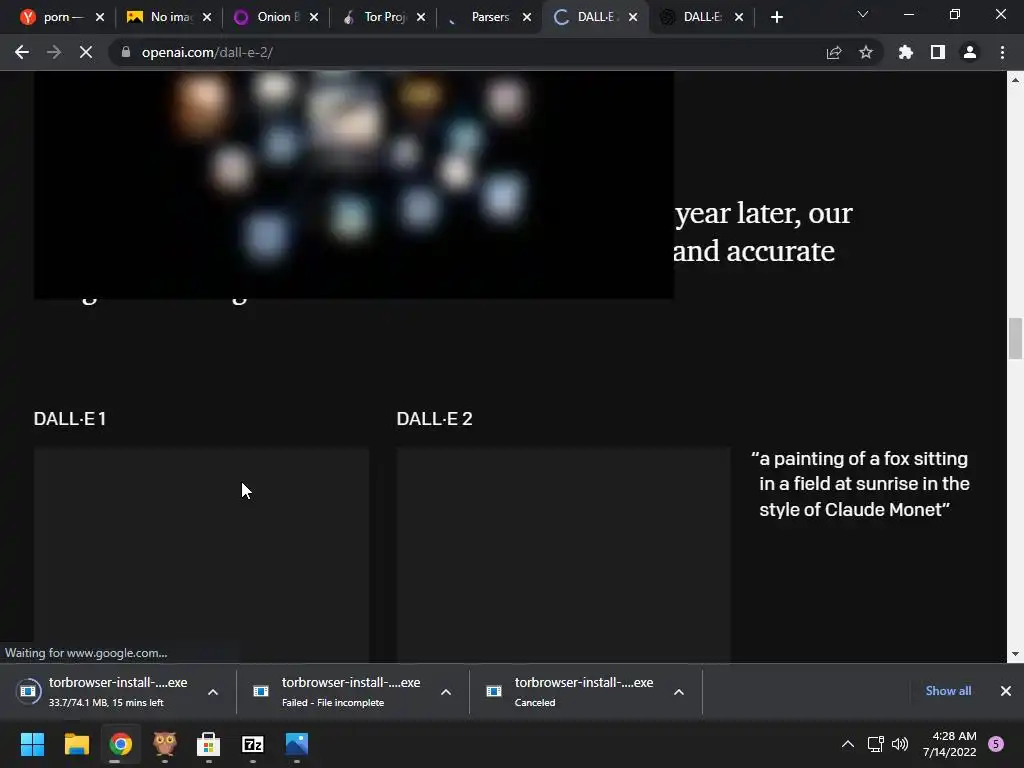This screenshot has height=768, width=1024.
Task: Switch to the last DALL·E tab
Action: click(x=702, y=17)
